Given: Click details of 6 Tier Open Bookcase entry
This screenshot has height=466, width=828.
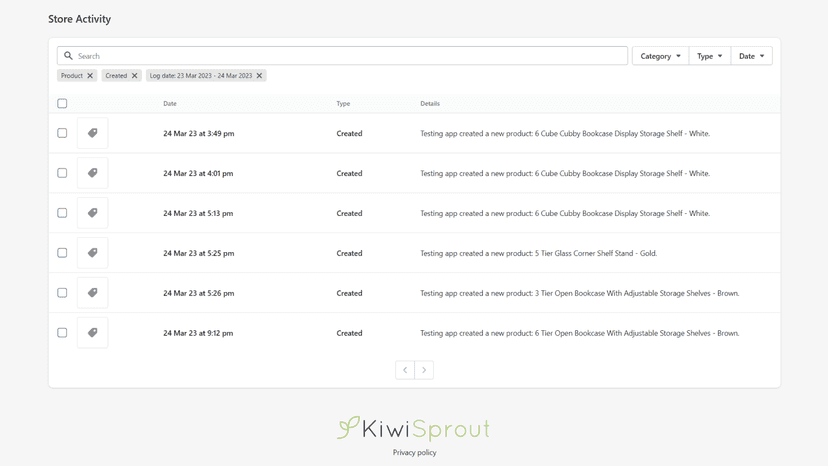Looking at the screenshot, I should click(580, 333).
